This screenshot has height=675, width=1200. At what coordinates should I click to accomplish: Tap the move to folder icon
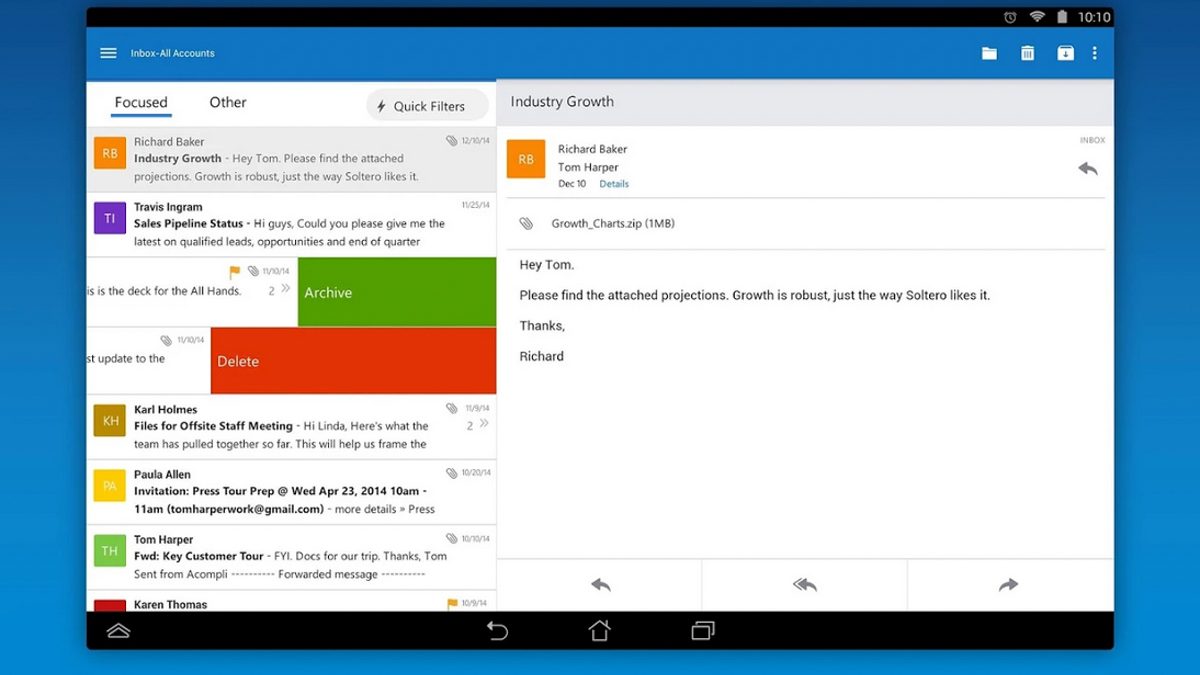[x=989, y=53]
